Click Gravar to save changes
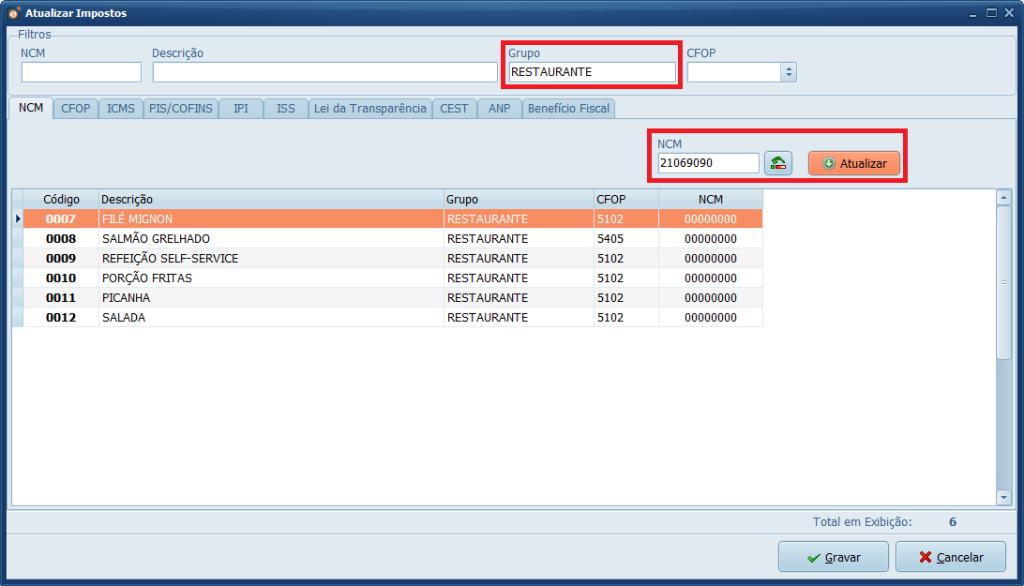 (833, 557)
